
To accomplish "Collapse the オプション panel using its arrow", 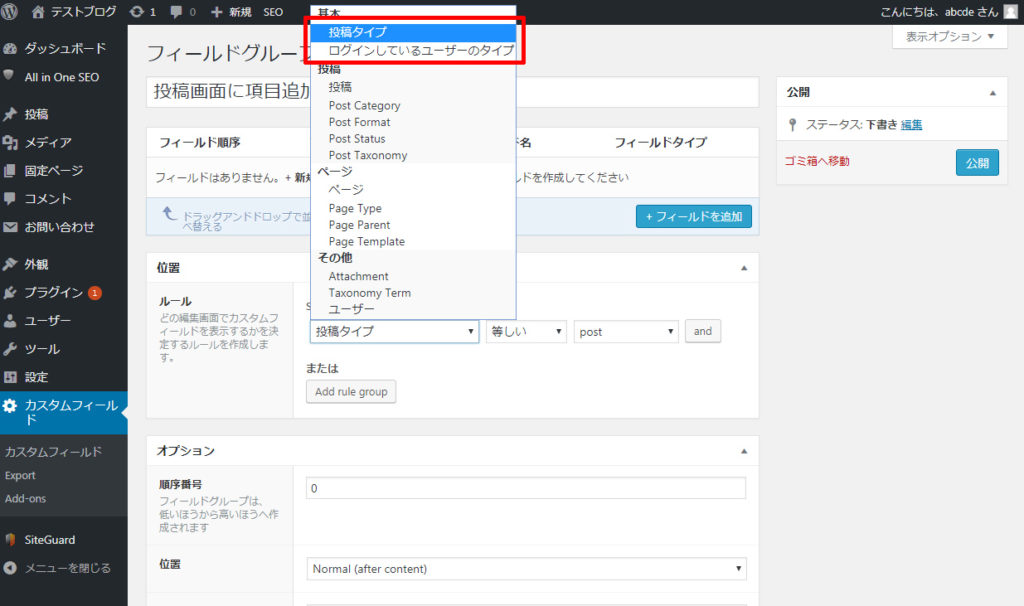I will click(743, 451).
